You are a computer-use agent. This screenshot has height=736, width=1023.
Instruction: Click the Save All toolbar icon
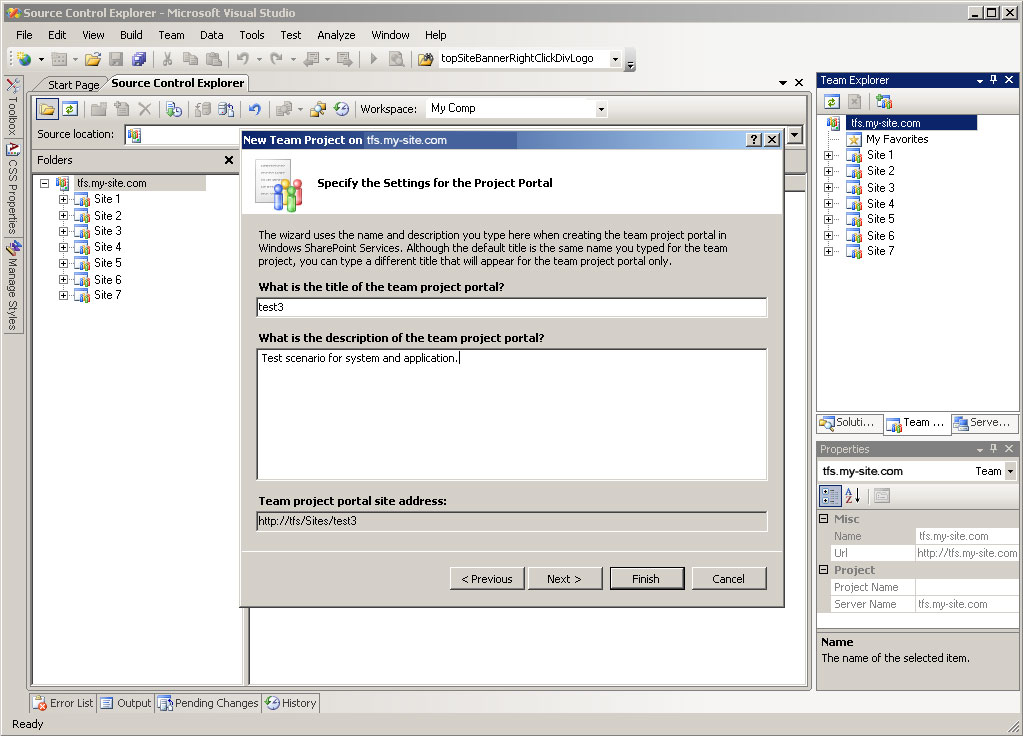tap(139, 59)
